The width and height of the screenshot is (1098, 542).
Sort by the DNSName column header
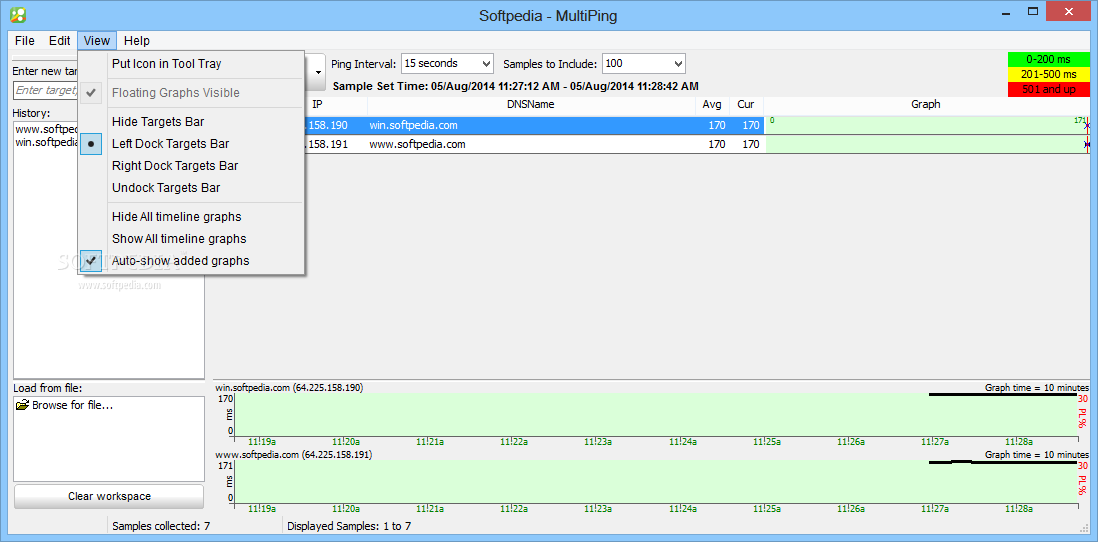531,104
